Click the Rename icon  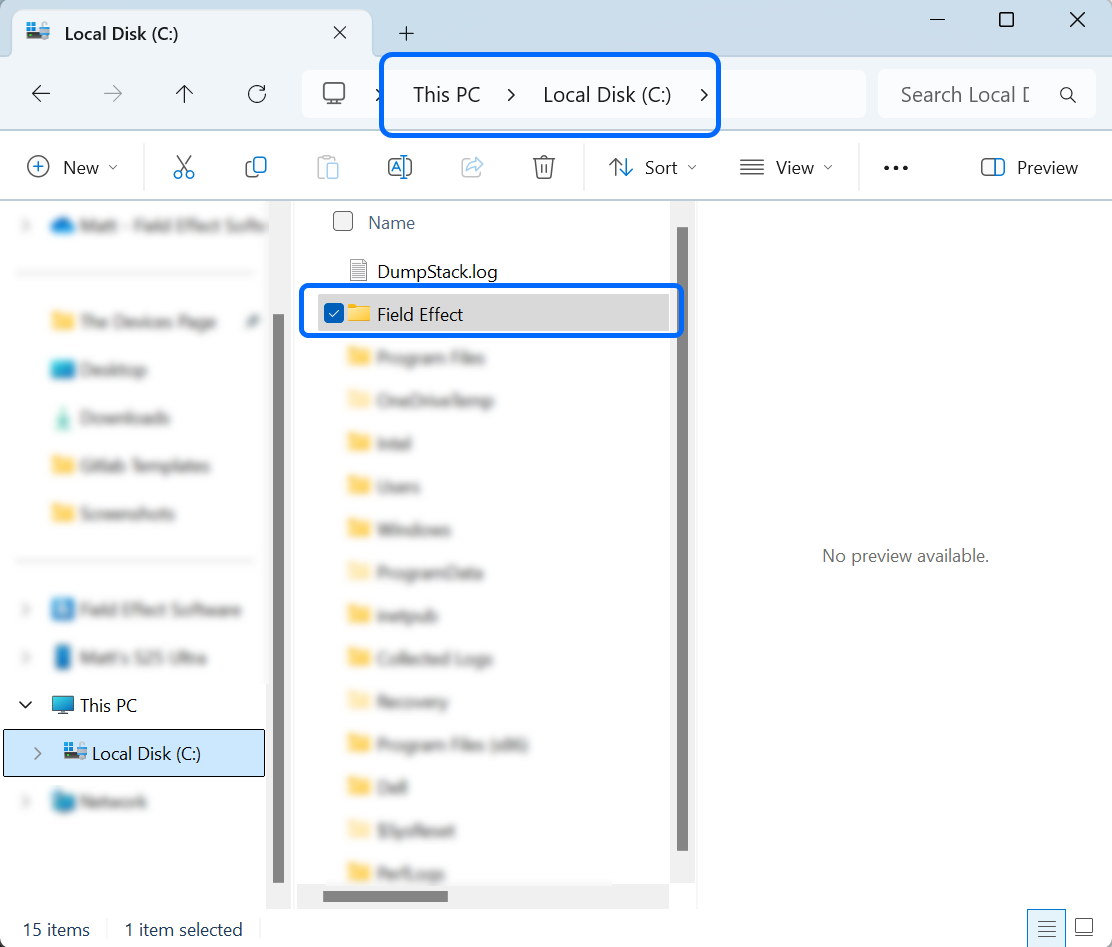pos(400,167)
